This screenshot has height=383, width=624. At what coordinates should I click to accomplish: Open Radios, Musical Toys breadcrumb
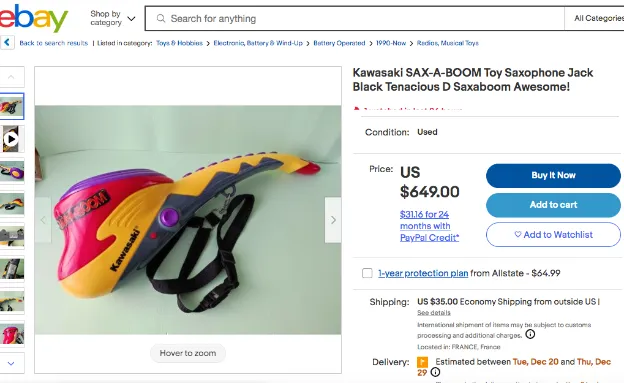448,43
